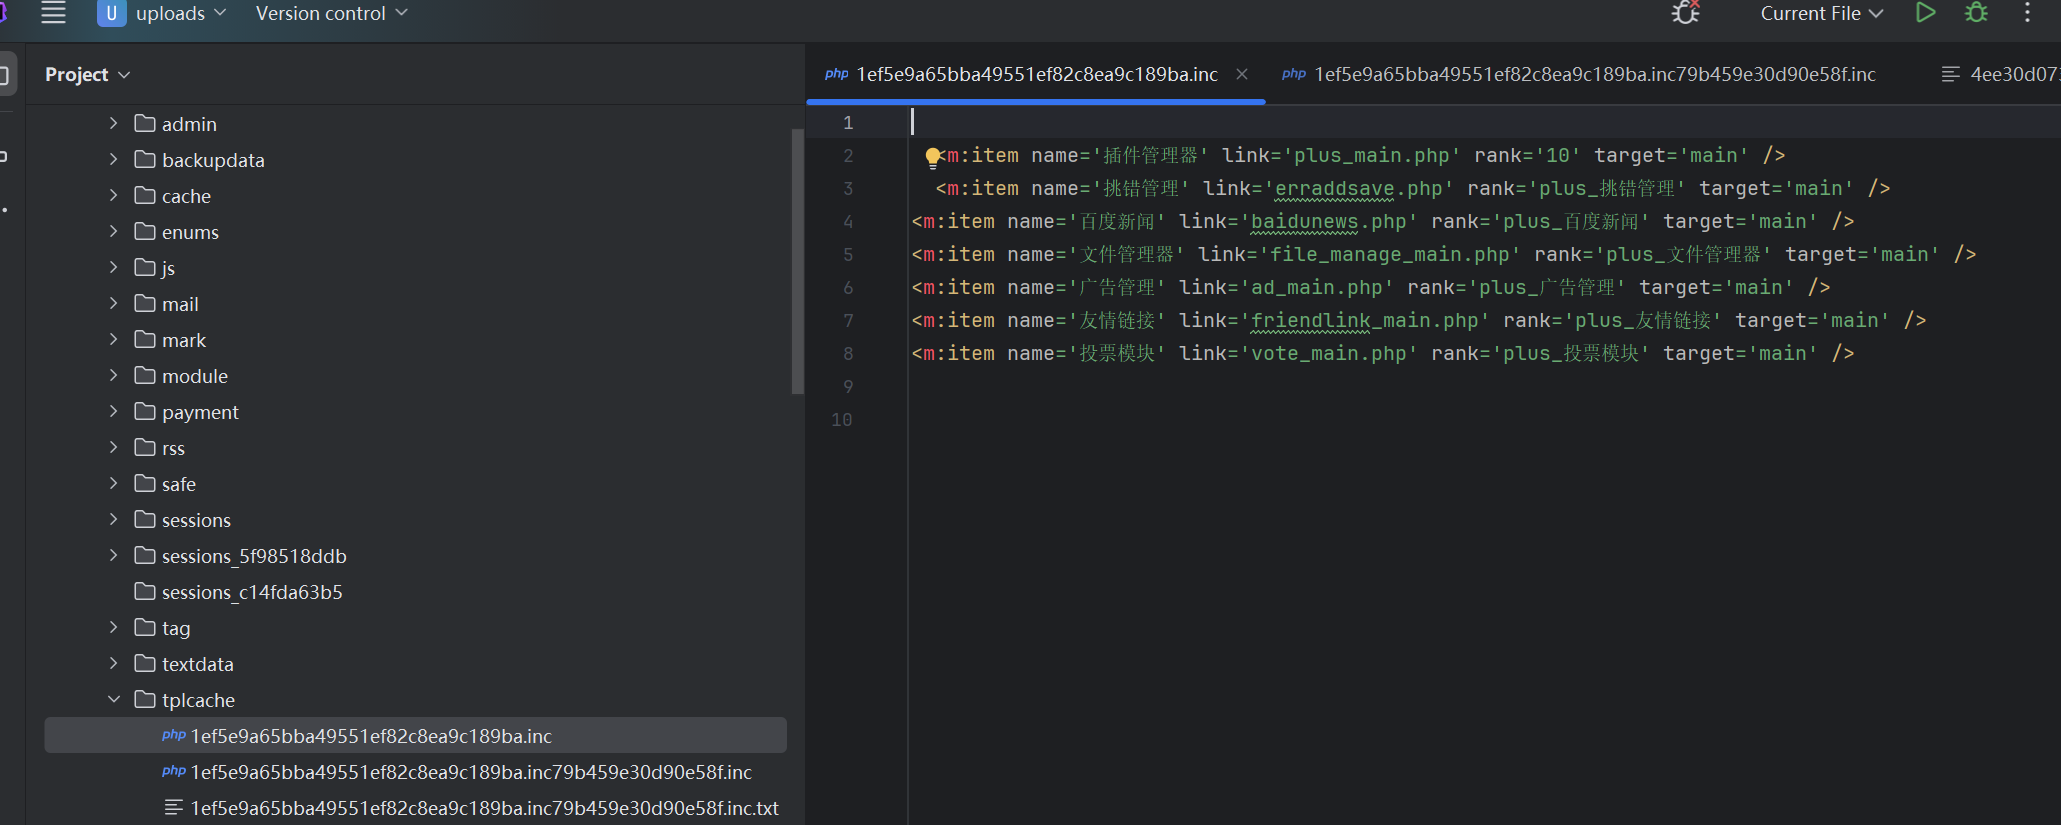Switch to the 1ef5e9a65bba49551ef82c8ea9c189ba.inc tab
This screenshot has height=825, width=2061.
pos(1037,74)
